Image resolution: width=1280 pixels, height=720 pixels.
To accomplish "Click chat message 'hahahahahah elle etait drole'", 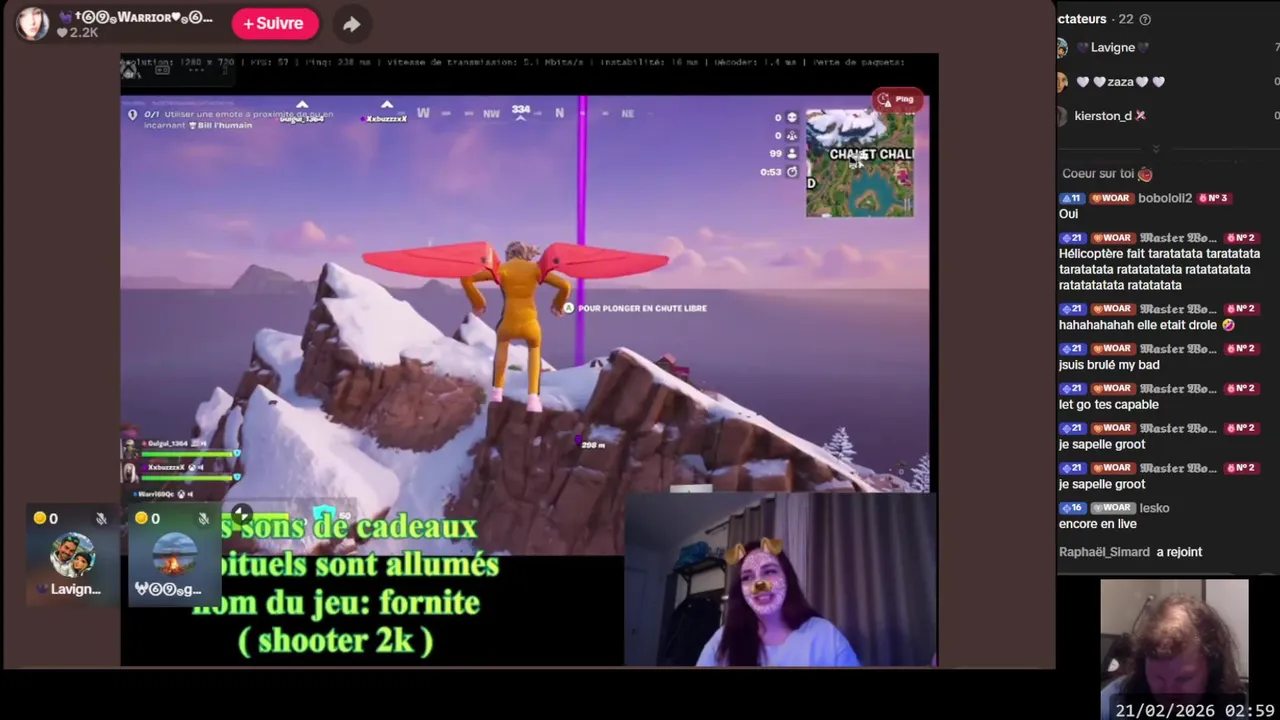I will click(1147, 325).
